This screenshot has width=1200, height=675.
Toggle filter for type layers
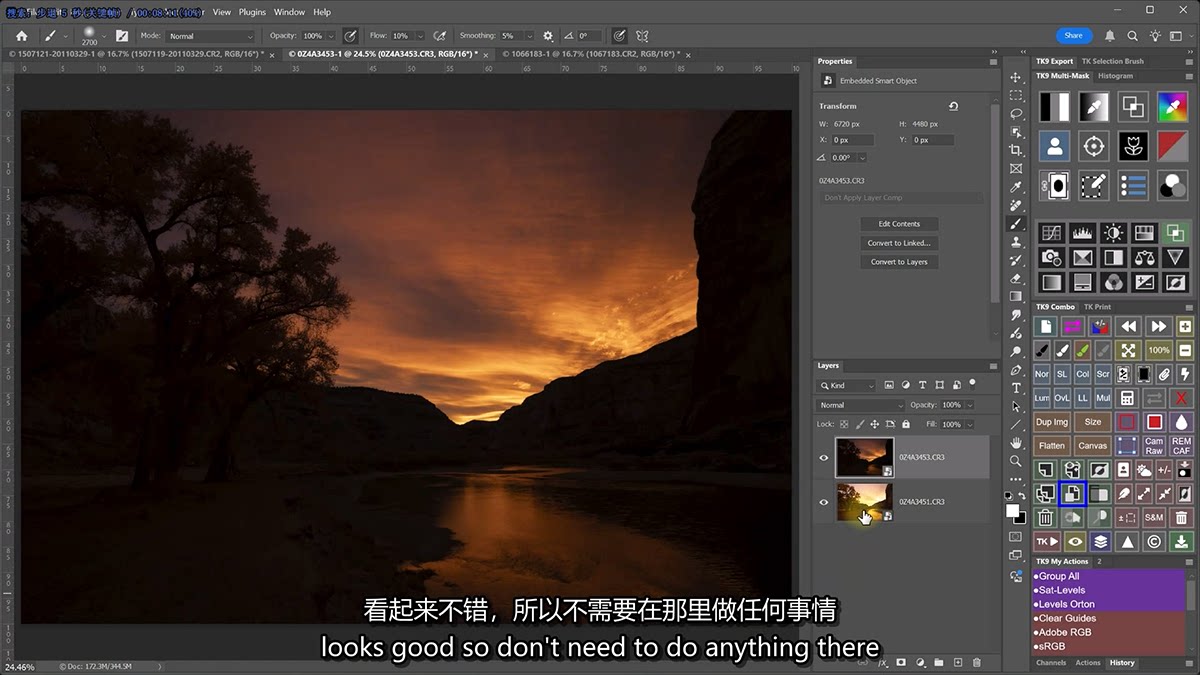[922, 385]
